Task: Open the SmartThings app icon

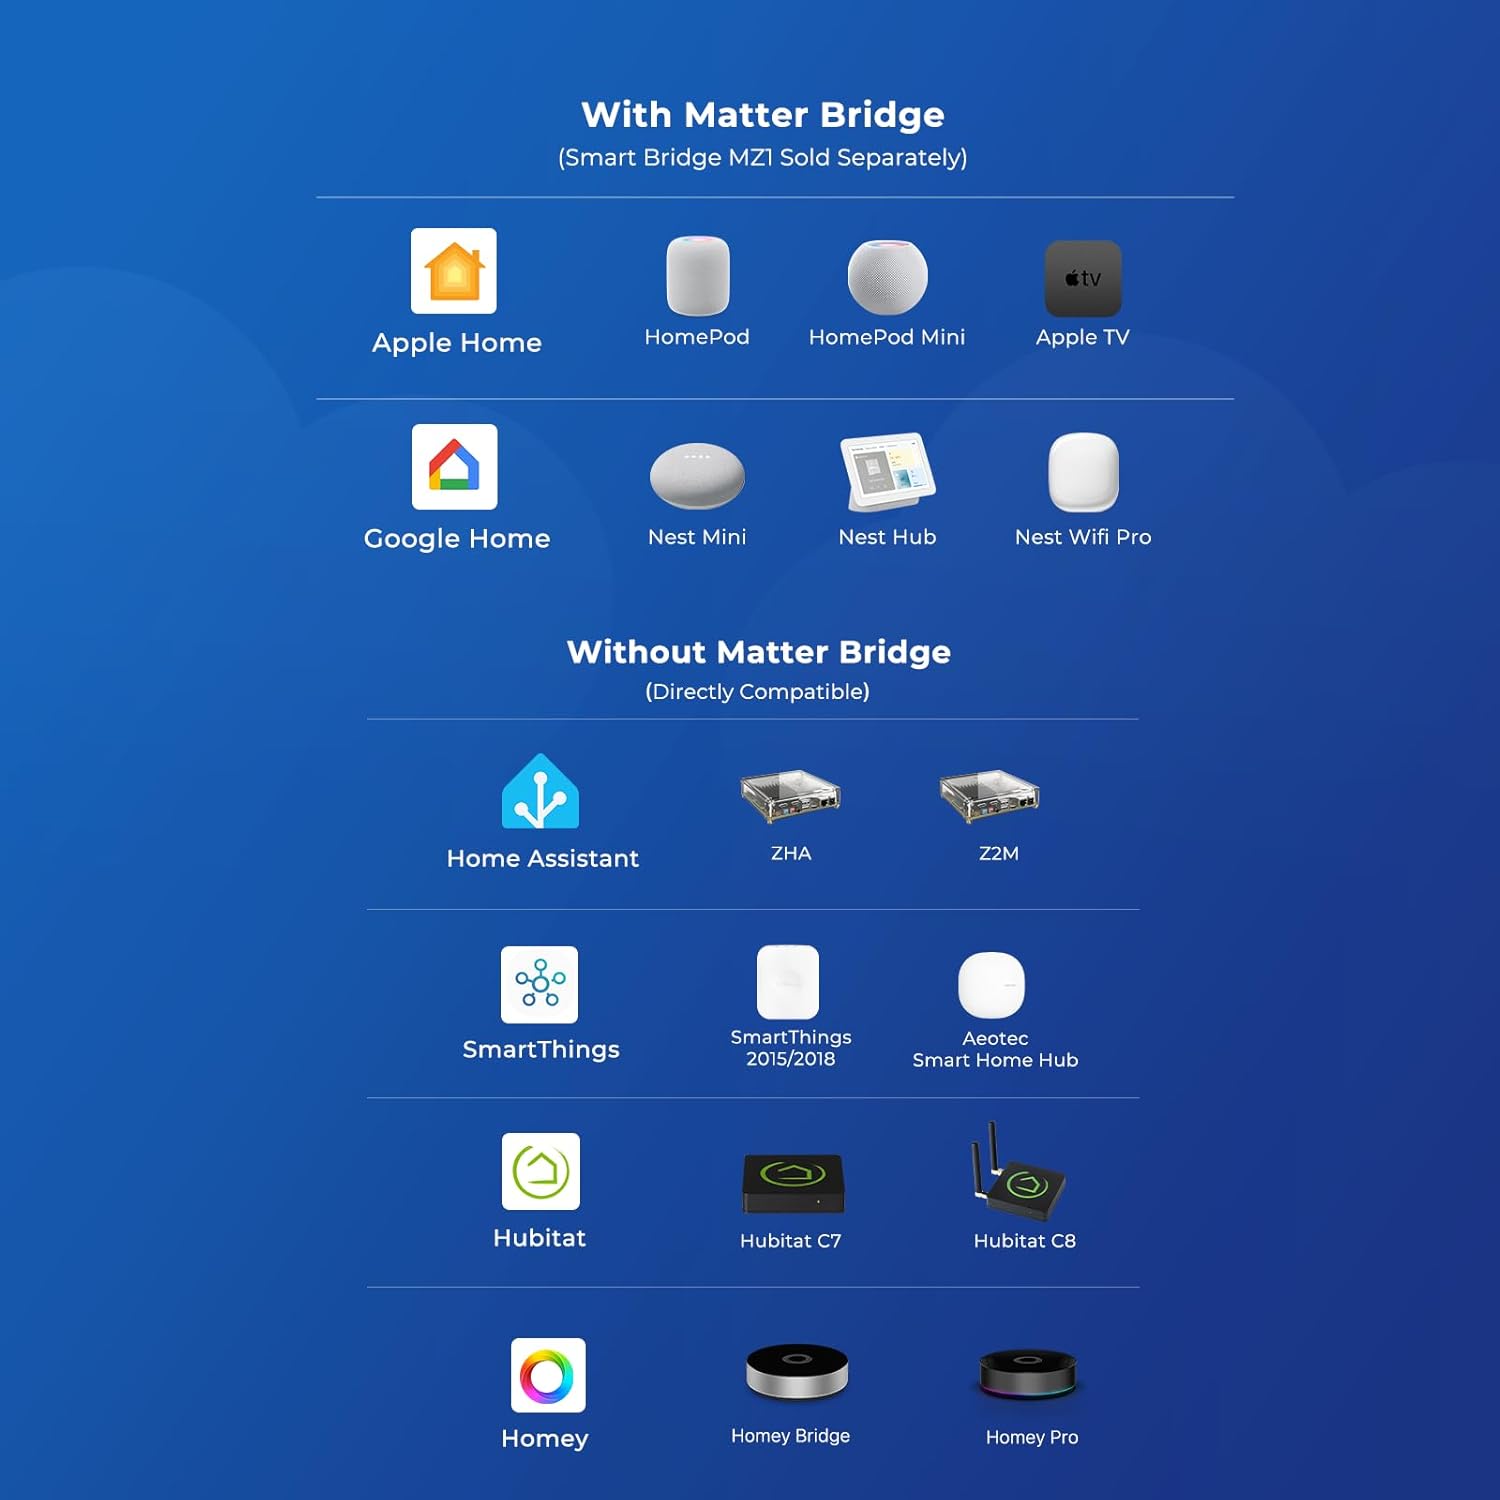Action: pos(539,984)
